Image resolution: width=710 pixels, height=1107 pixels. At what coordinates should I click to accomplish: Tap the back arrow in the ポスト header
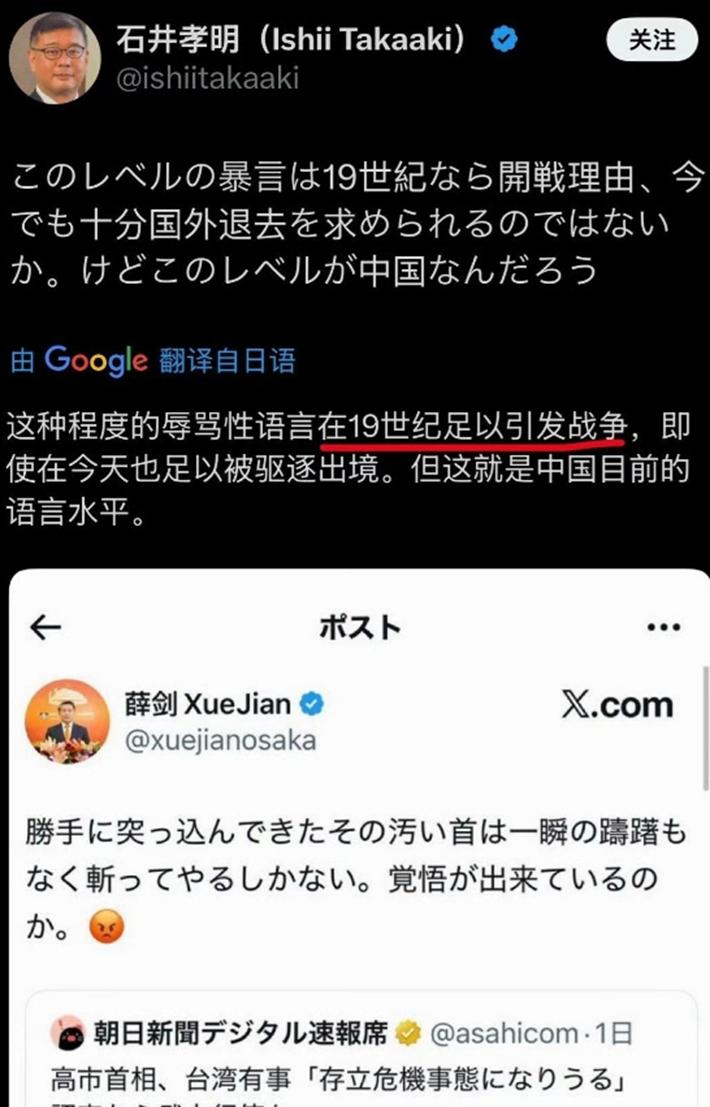(x=46, y=627)
